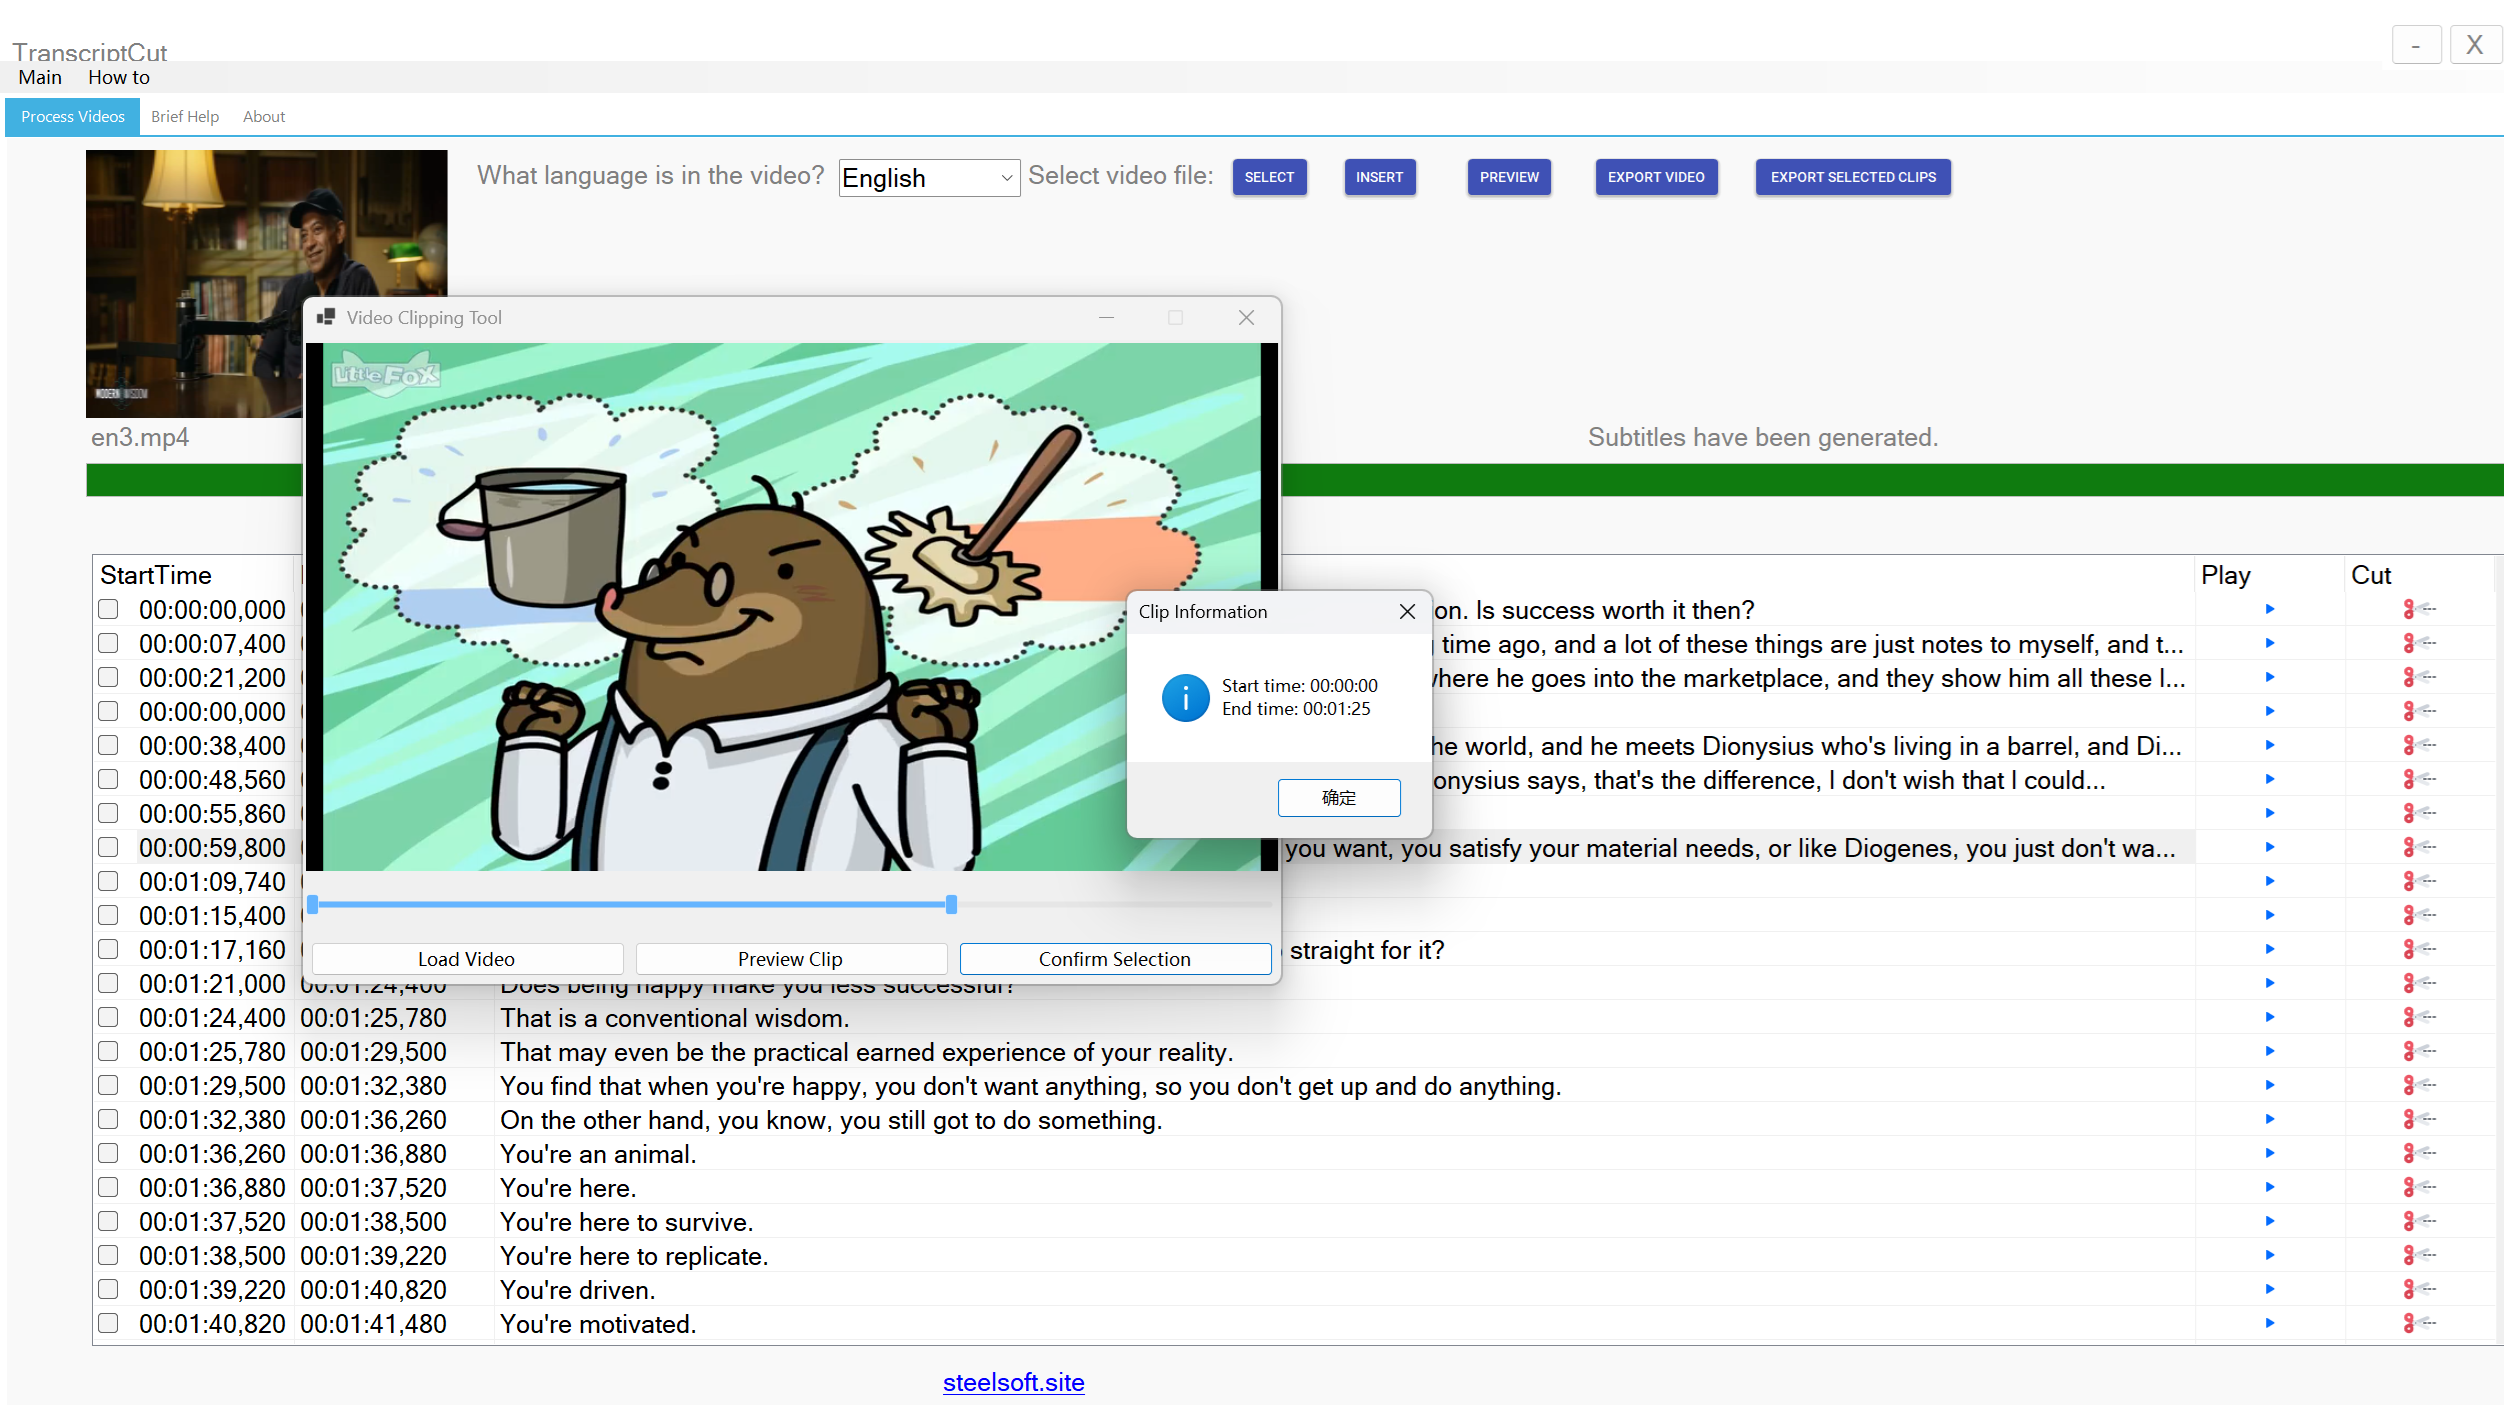Play the clip in the 00:00:07,400 row

[2270, 643]
